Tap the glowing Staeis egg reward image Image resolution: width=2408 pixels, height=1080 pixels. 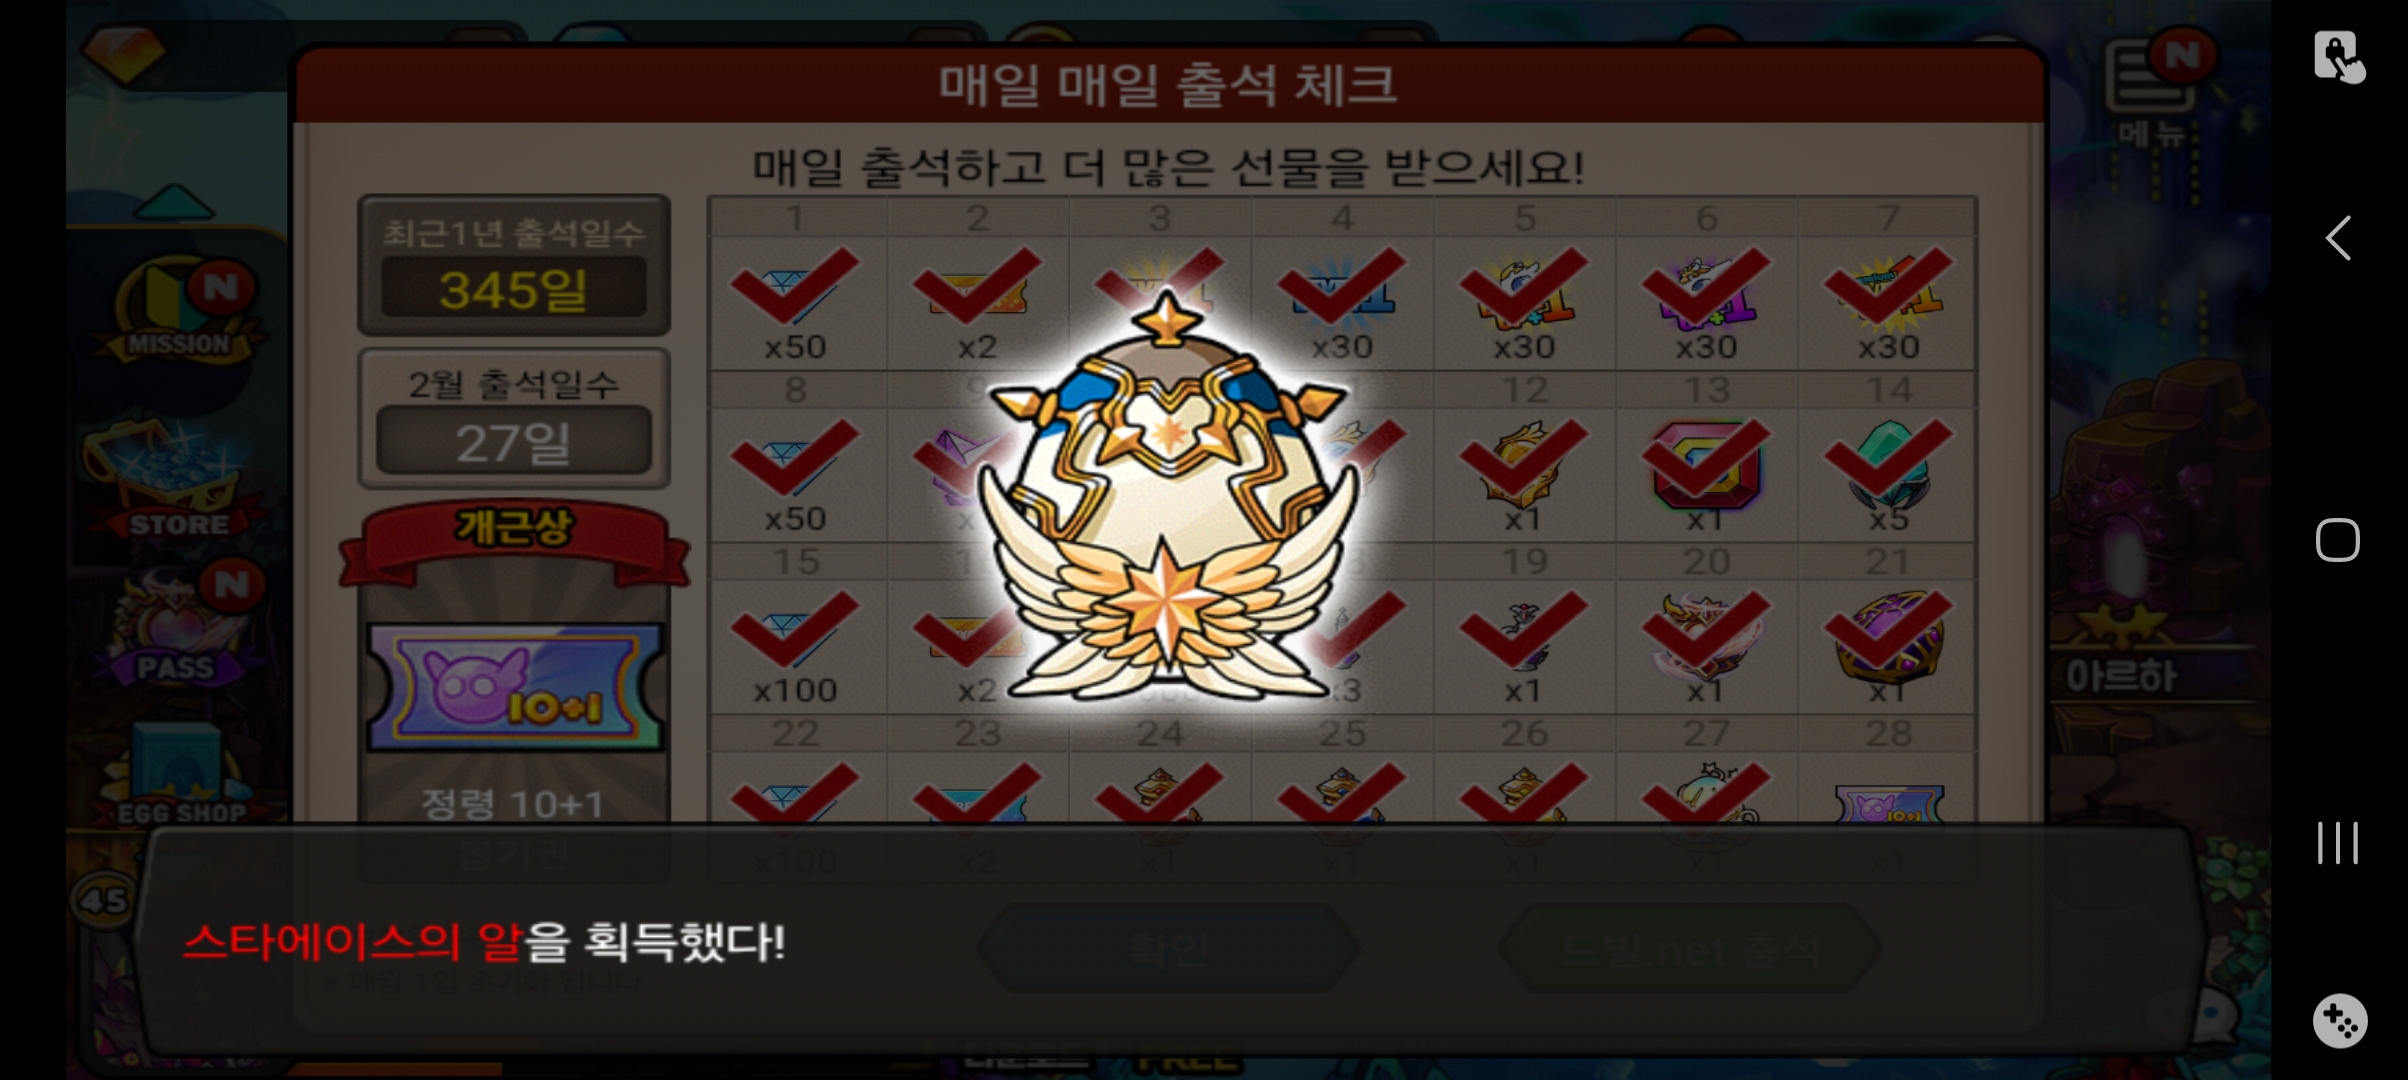[x=1167, y=497]
